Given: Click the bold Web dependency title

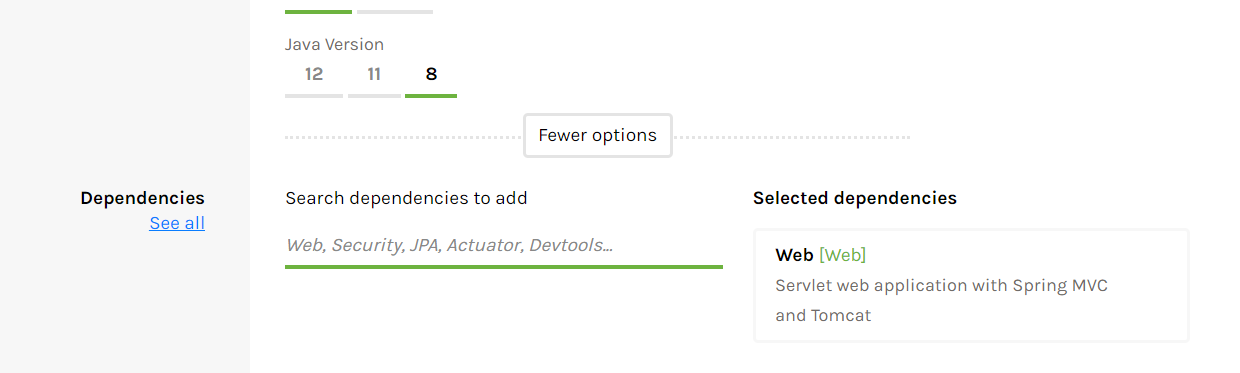Looking at the screenshot, I should [794, 255].
